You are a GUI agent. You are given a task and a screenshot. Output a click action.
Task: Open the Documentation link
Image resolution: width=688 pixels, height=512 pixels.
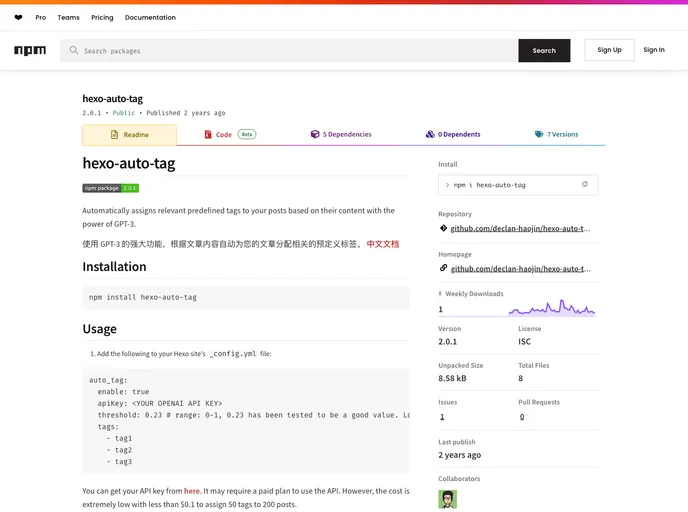click(x=150, y=18)
